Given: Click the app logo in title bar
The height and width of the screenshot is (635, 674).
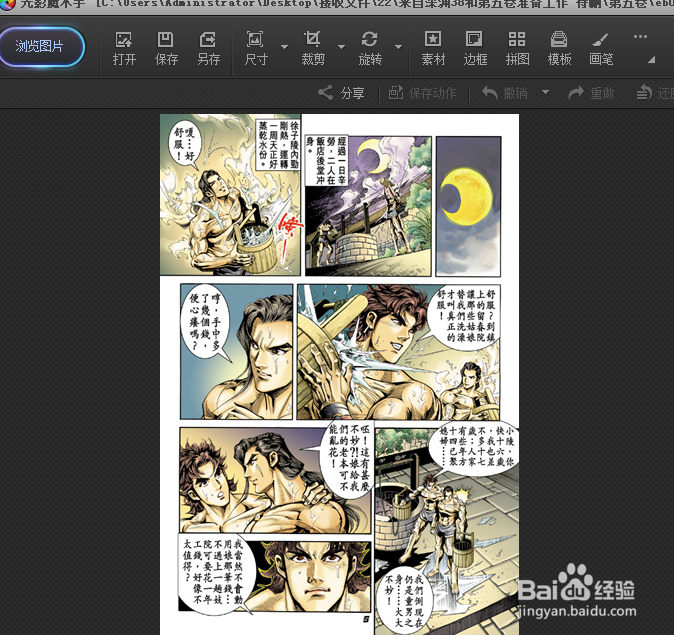Looking at the screenshot, I should pos(7,4).
